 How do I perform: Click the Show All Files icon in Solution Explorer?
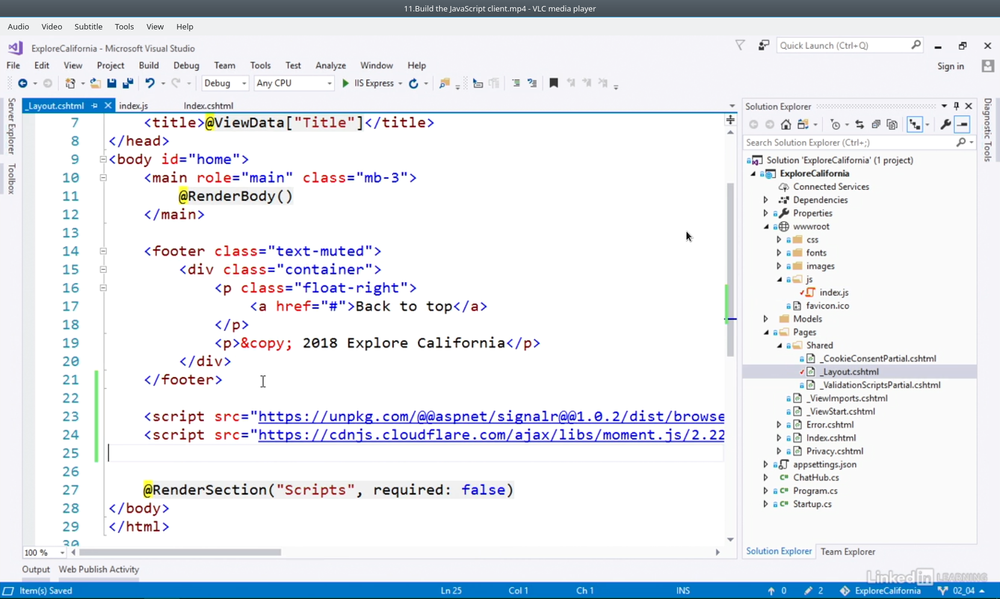892,124
